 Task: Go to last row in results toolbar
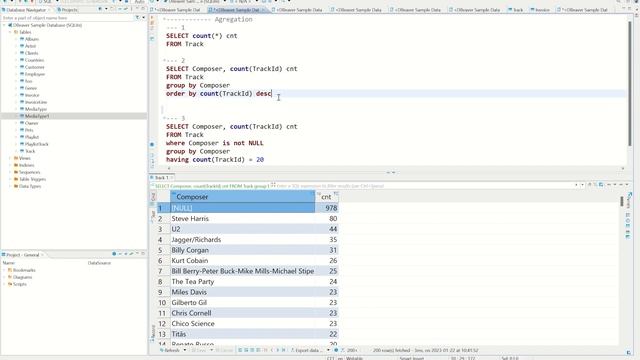tap(284, 350)
